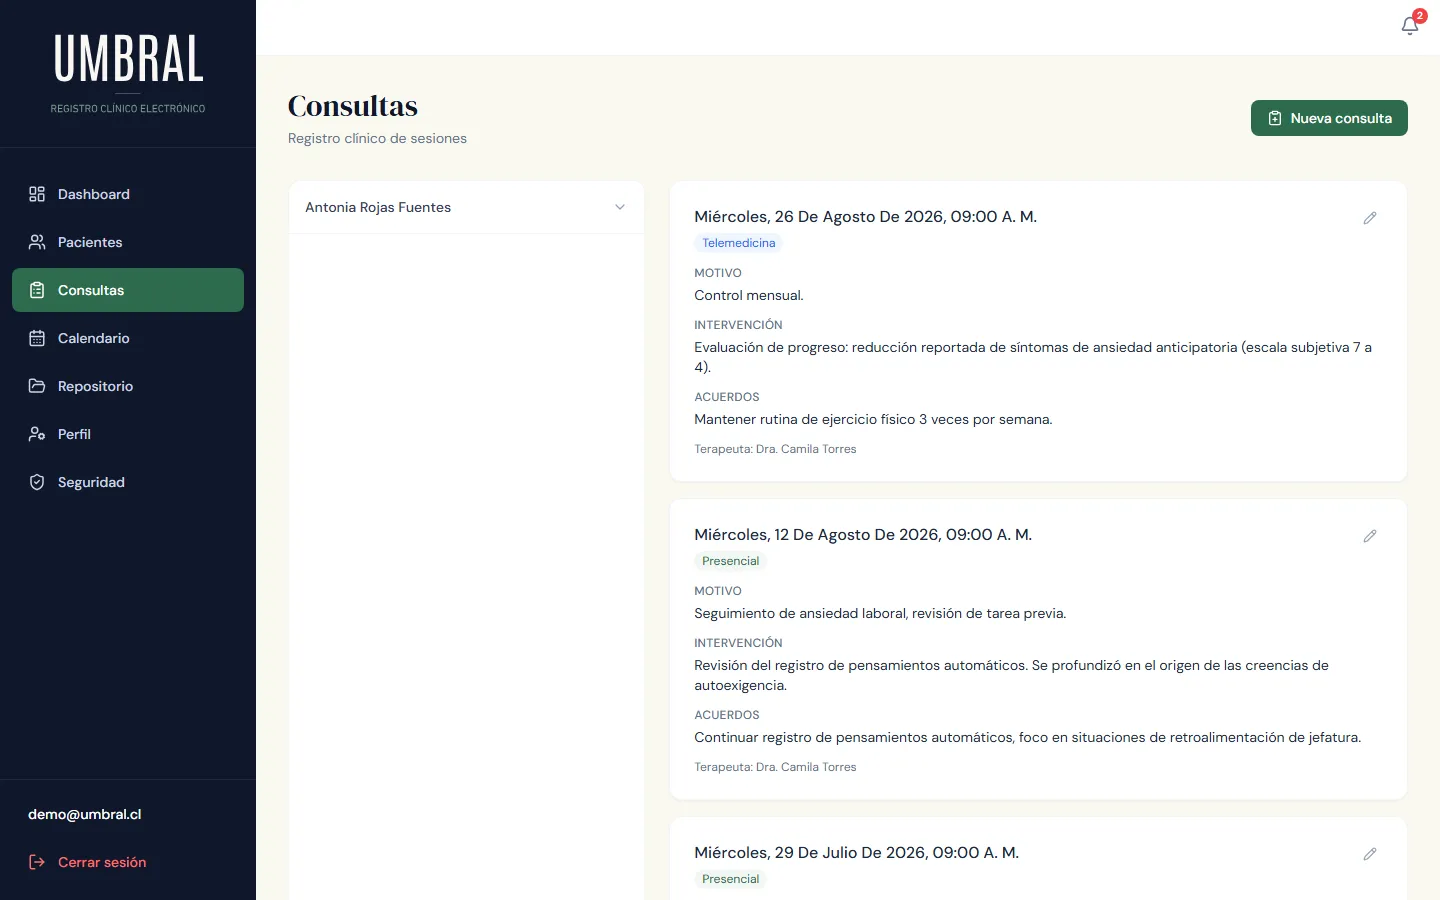
Task: Click the Perfil user-settings icon
Action: point(37,434)
